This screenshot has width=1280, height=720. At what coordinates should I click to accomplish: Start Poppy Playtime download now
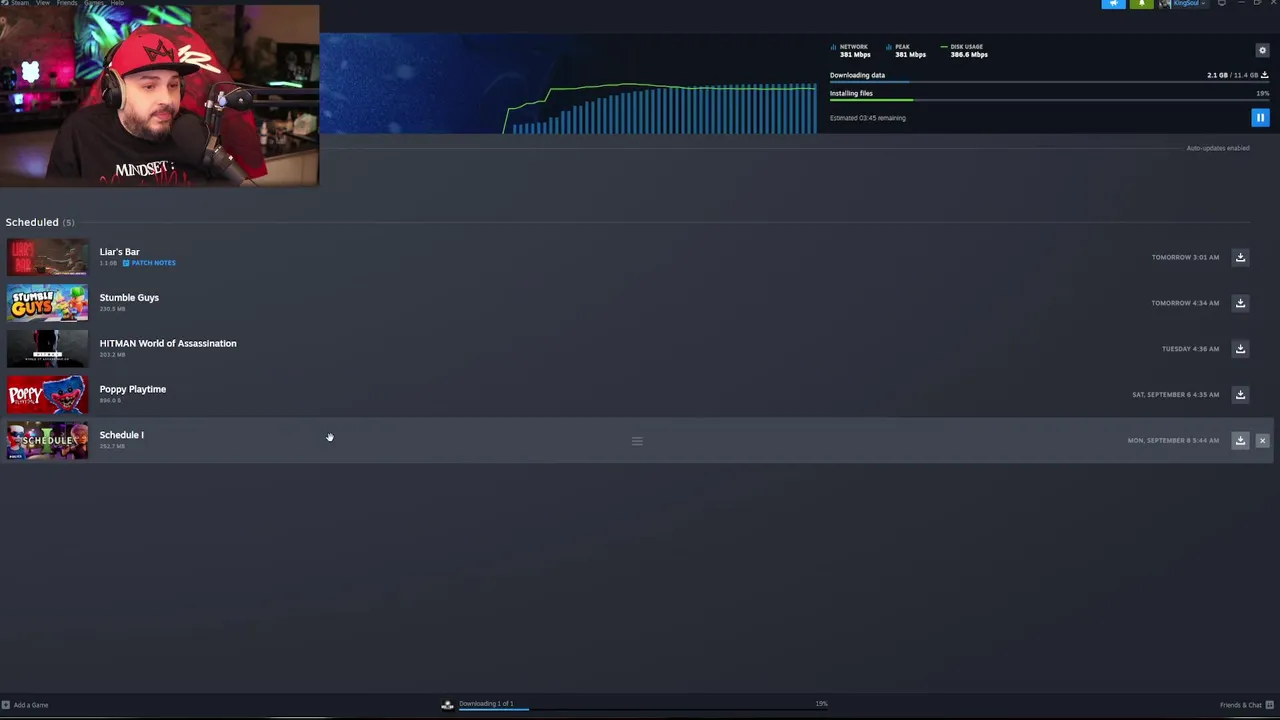click(1240, 394)
